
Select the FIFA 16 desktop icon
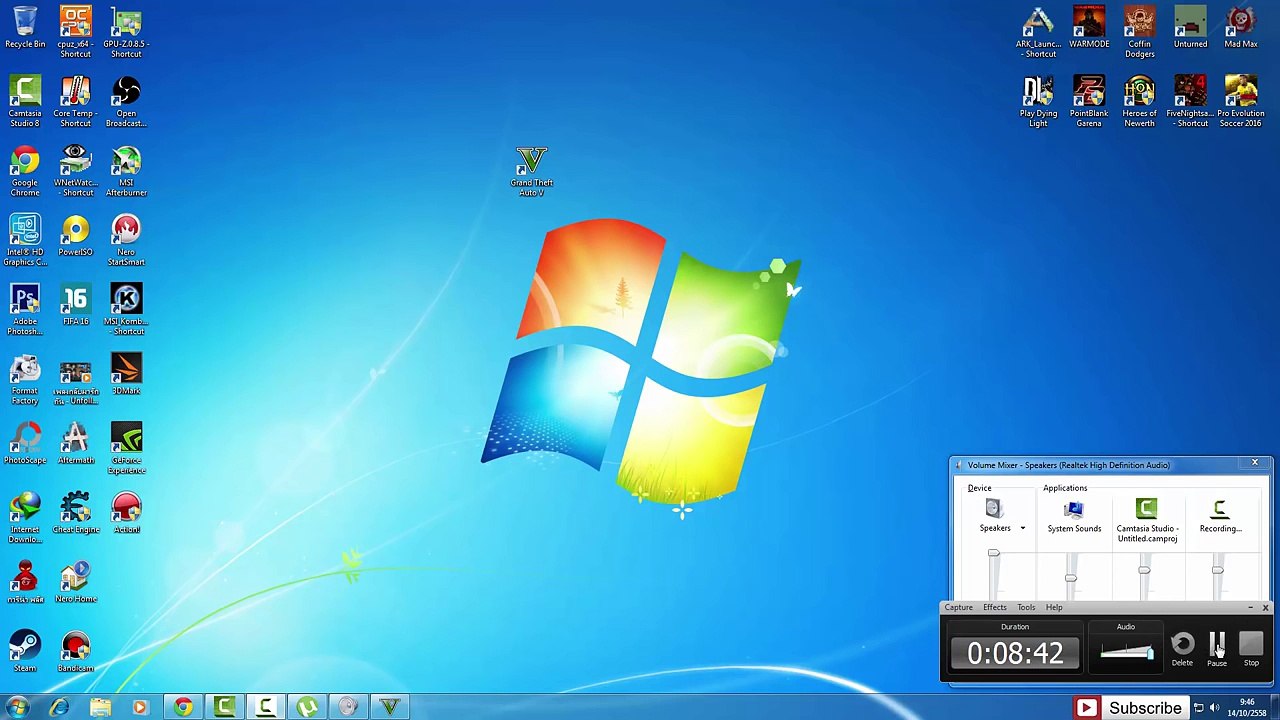coord(75,306)
